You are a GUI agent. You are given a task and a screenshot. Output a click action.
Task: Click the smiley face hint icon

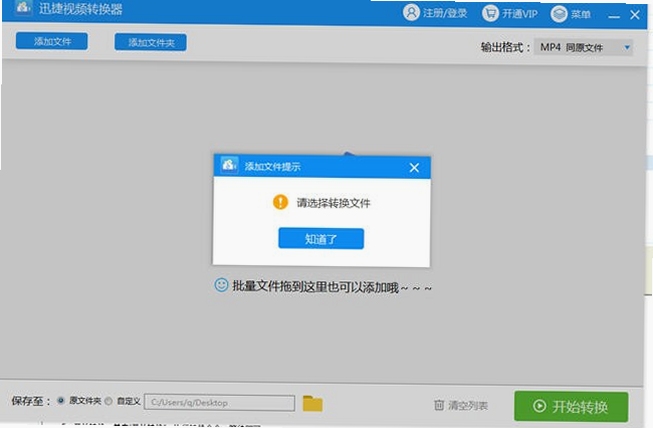point(221,285)
